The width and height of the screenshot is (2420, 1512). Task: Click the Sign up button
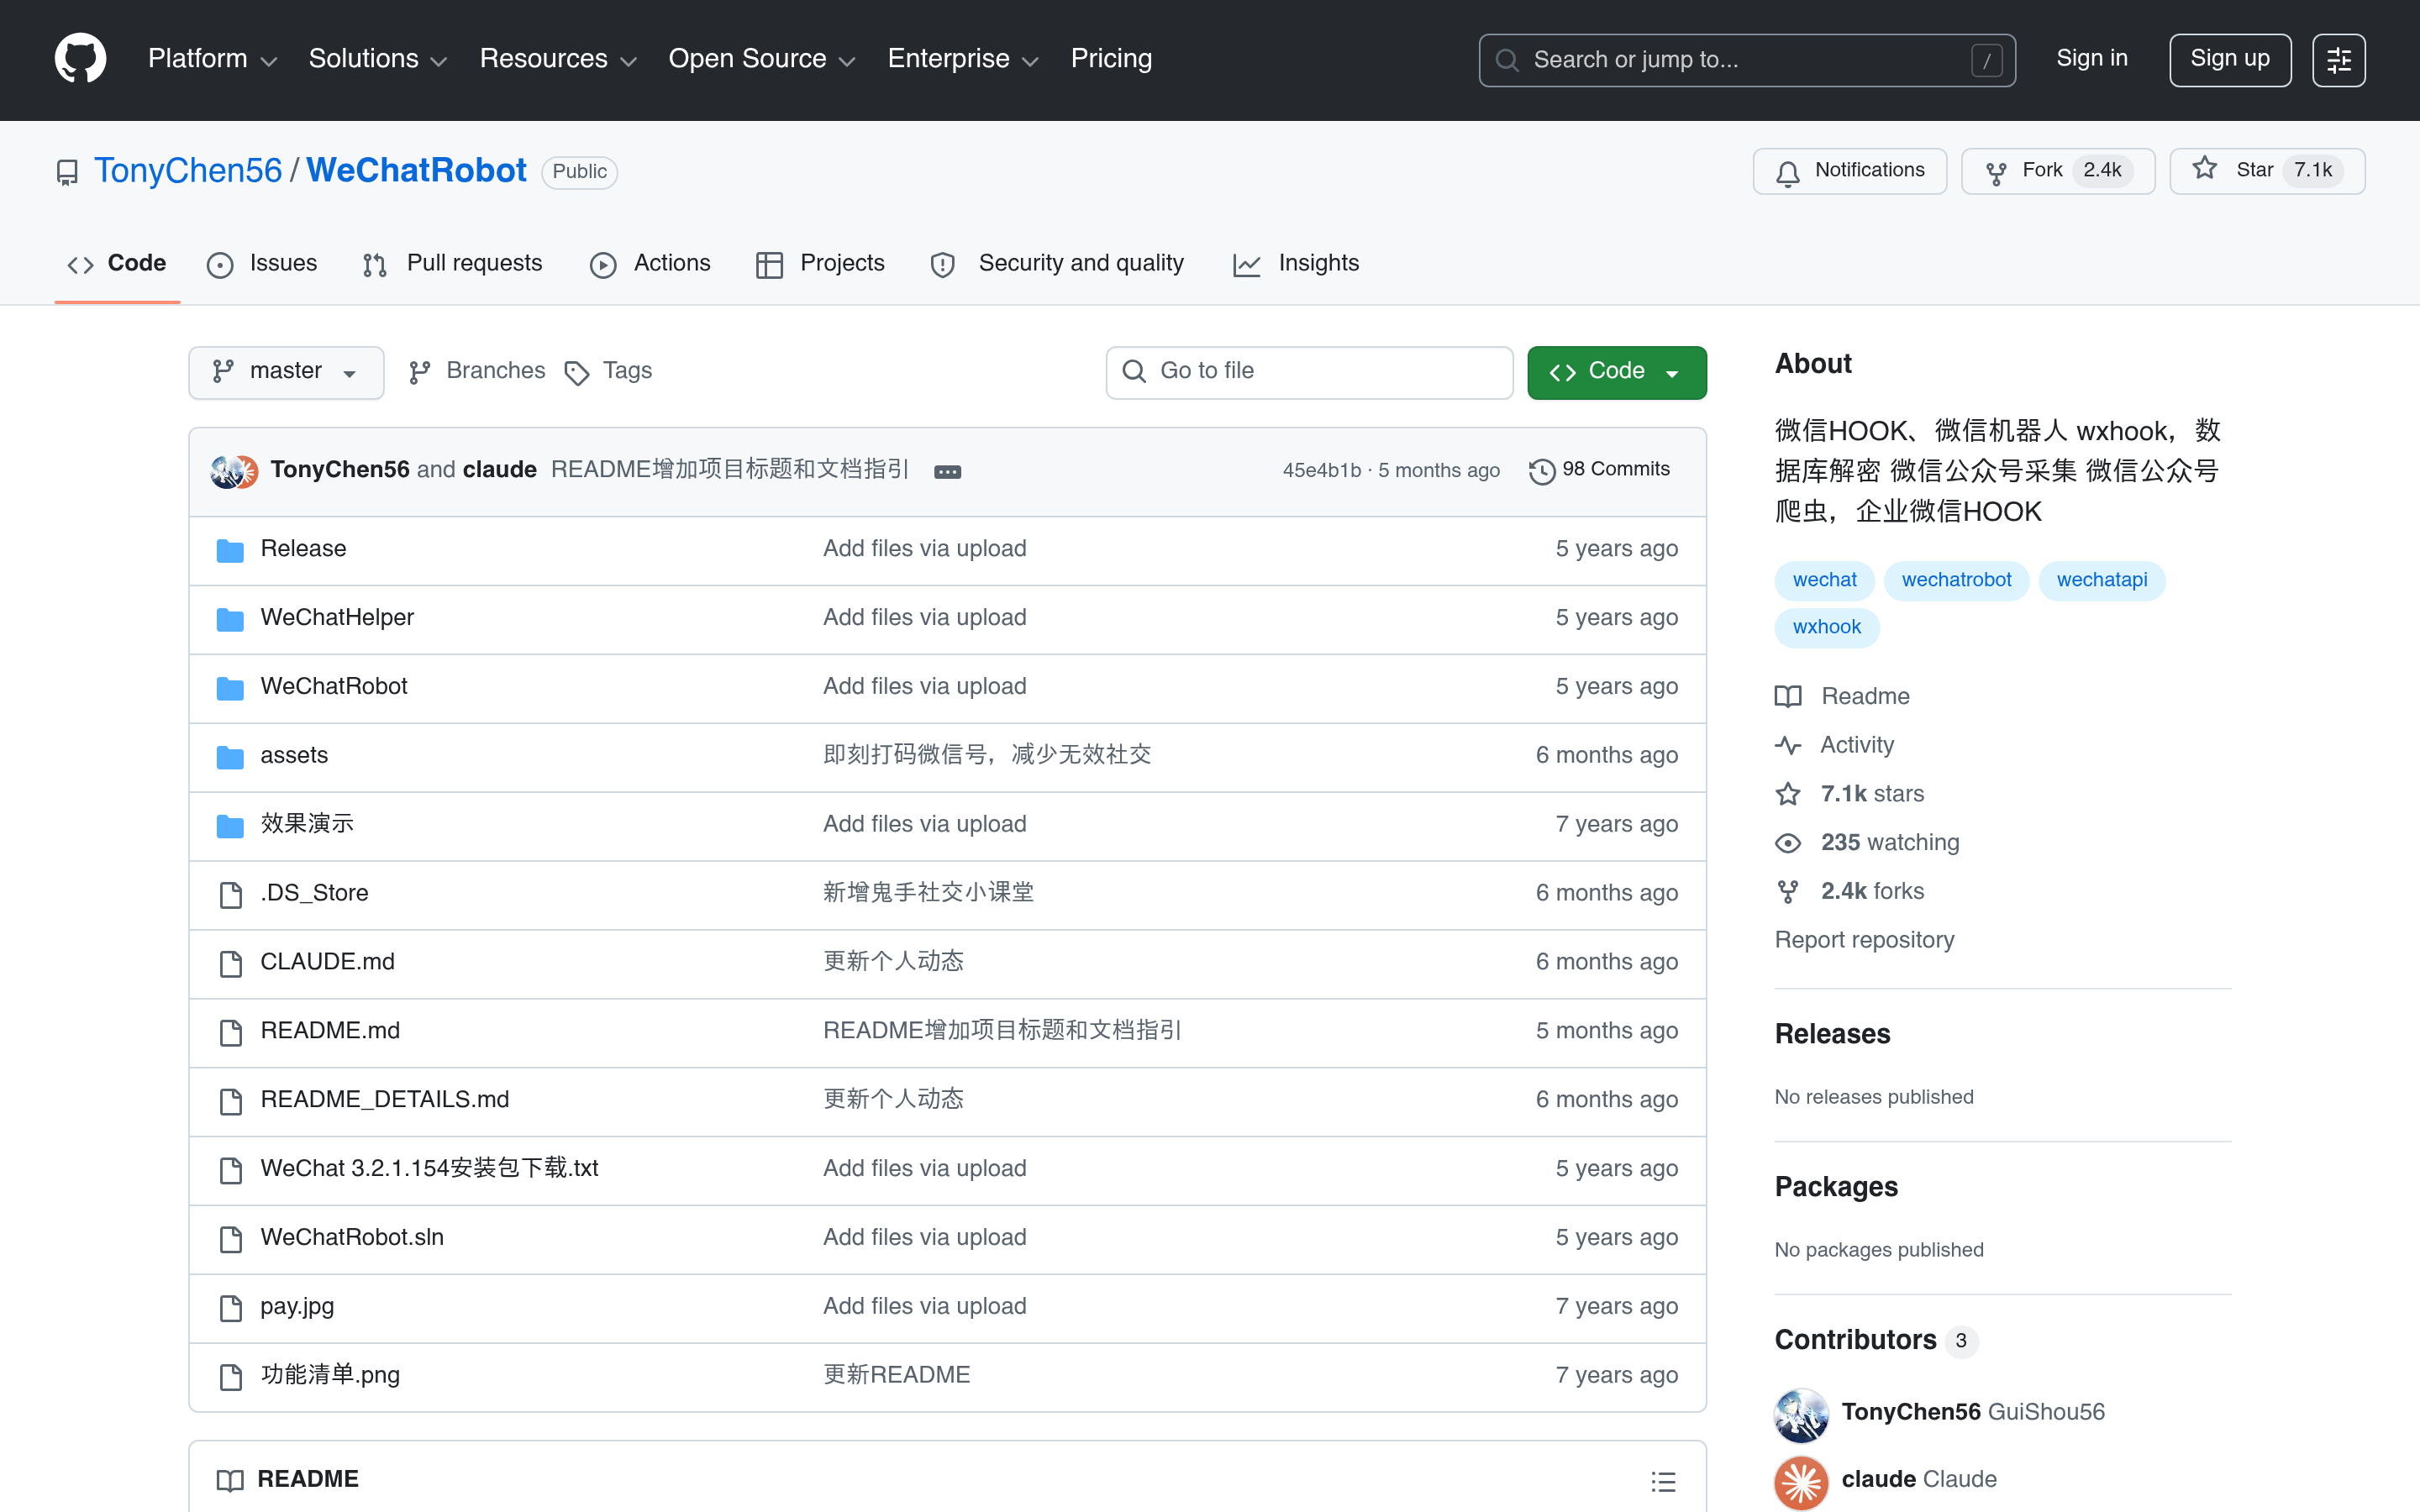2229,60
